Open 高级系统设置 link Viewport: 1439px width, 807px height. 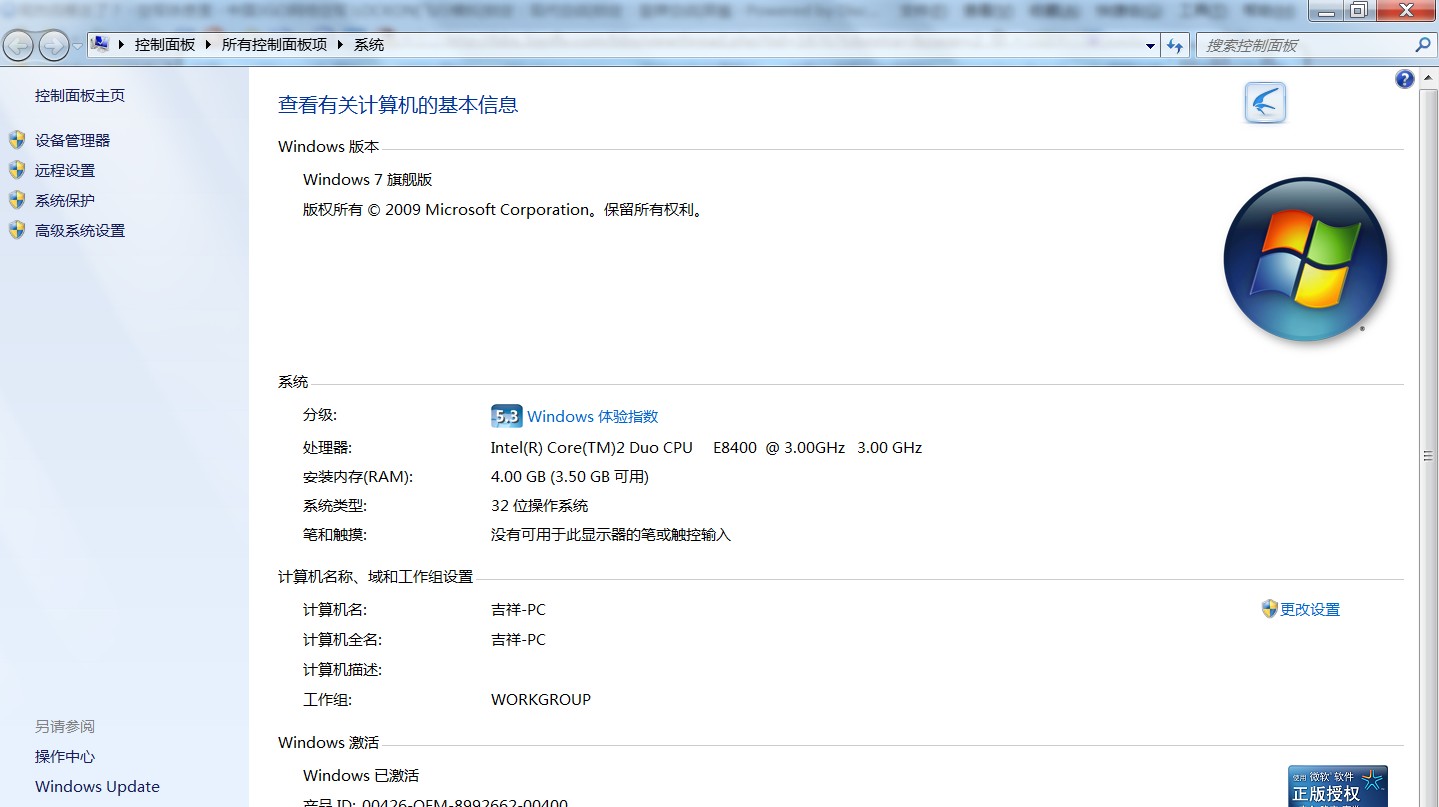click(80, 231)
